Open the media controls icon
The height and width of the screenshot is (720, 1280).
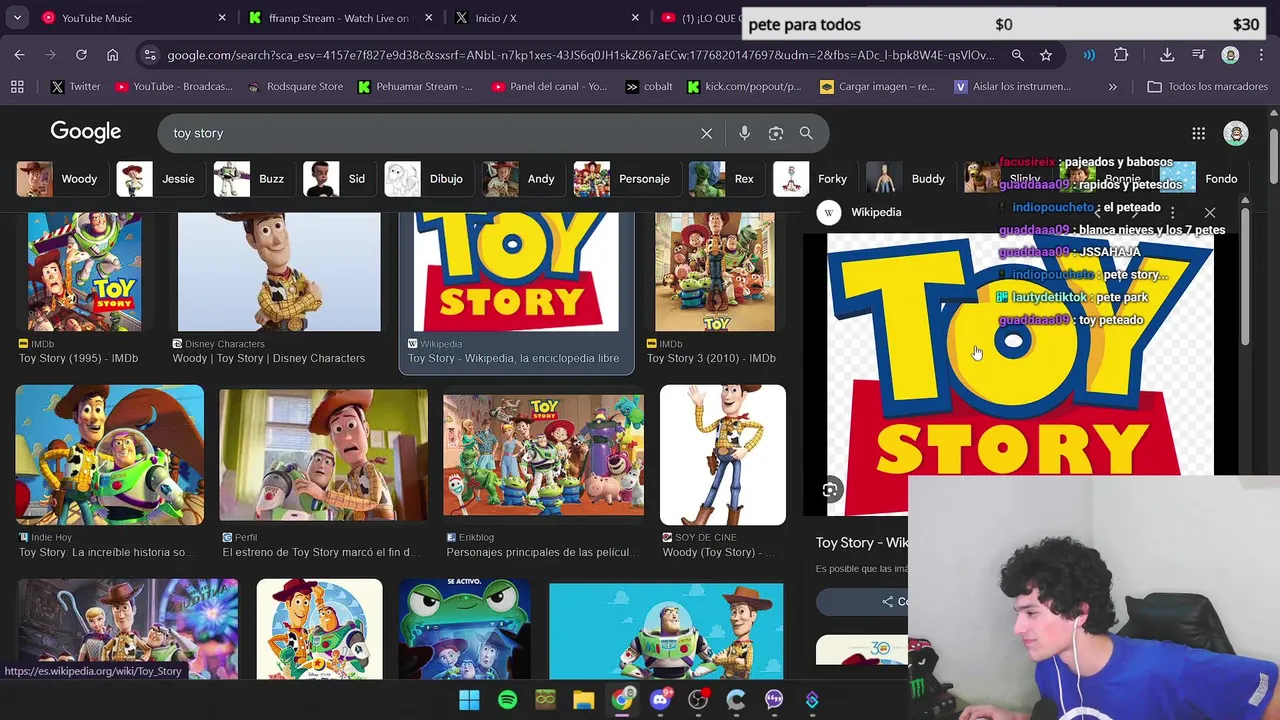[1198, 55]
